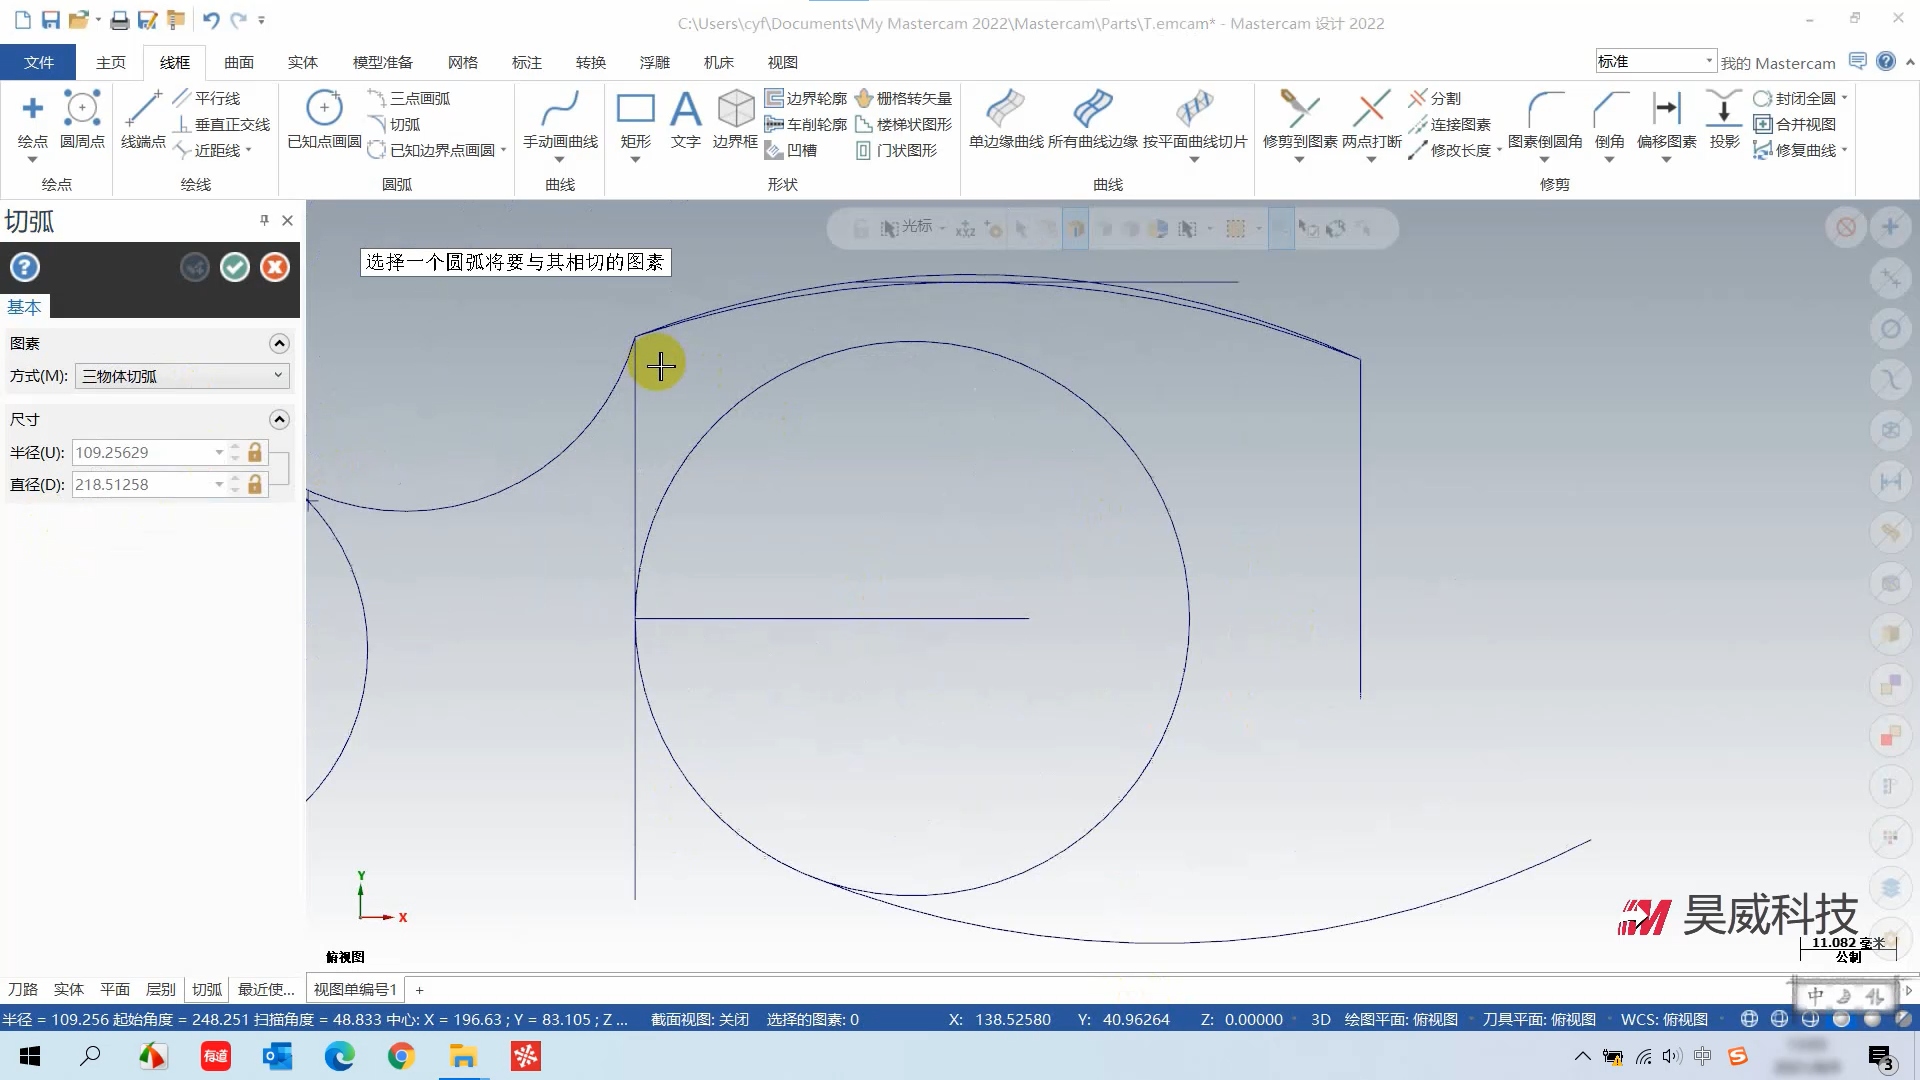Screen dimensions: 1920x1080
Task: Open the 转换 ribbon tab
Action: pyautogui.click(x=591, y=62)
